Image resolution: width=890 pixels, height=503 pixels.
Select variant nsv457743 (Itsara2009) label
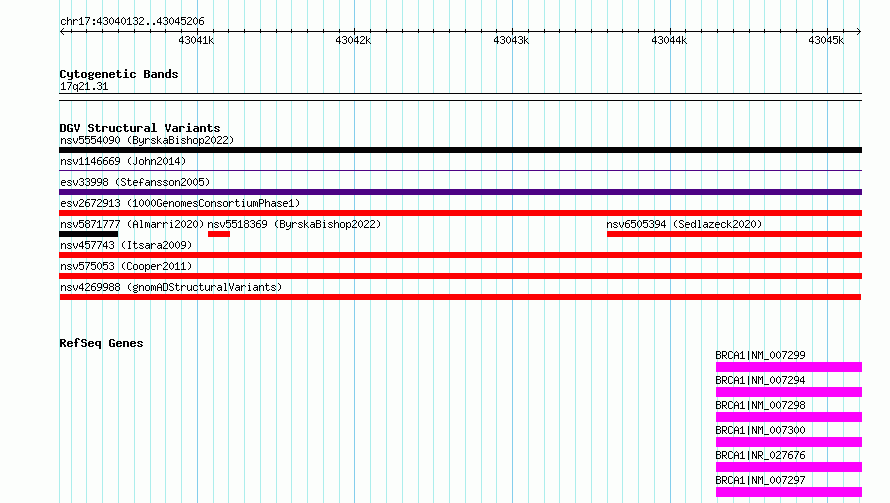coord(126,245)
